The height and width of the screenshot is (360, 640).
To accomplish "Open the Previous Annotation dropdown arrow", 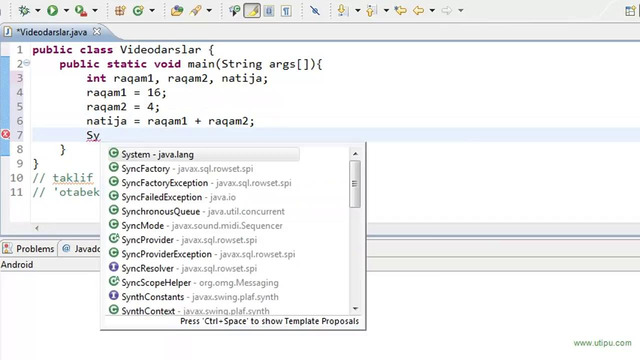I will (386, 10).
